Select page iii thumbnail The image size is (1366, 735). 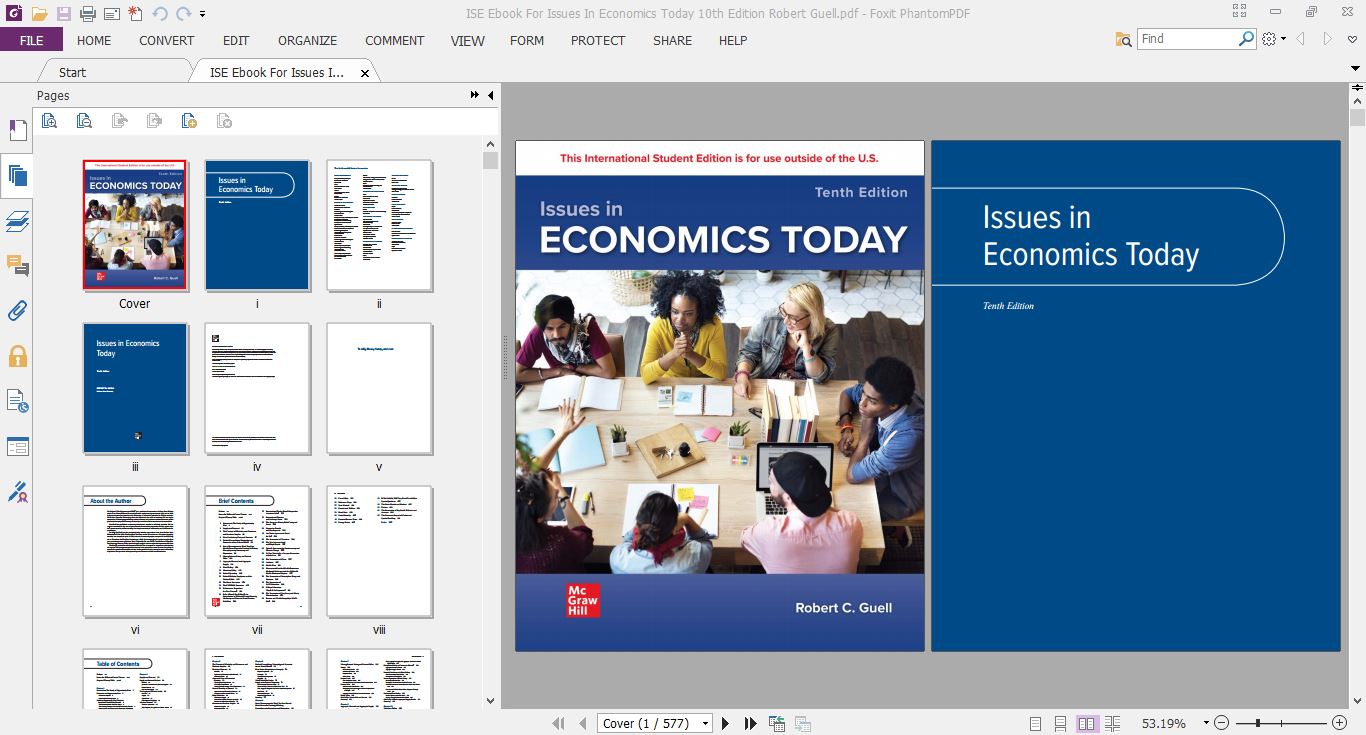[135, 388]
